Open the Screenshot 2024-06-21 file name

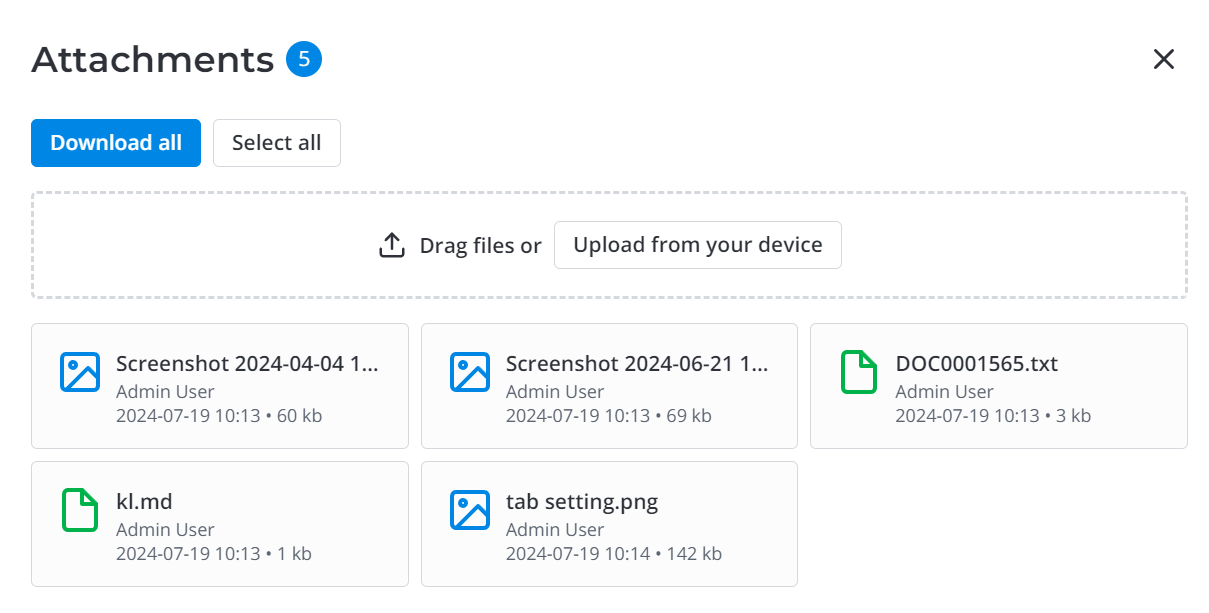(x=637, y=364)
